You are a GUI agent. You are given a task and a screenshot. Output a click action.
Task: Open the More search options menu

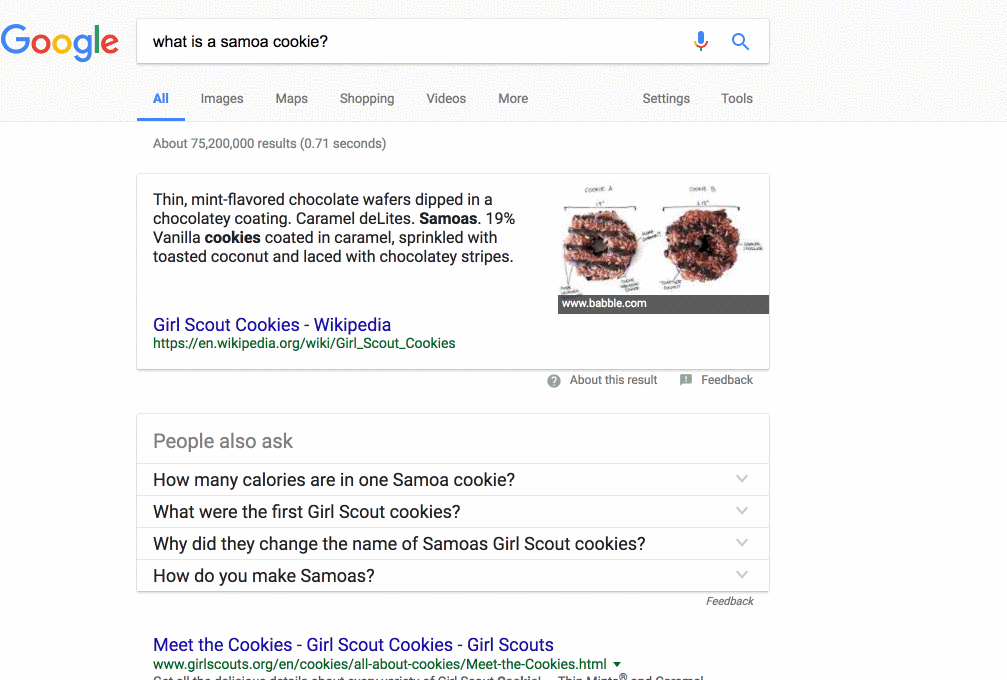pos(513,99)
